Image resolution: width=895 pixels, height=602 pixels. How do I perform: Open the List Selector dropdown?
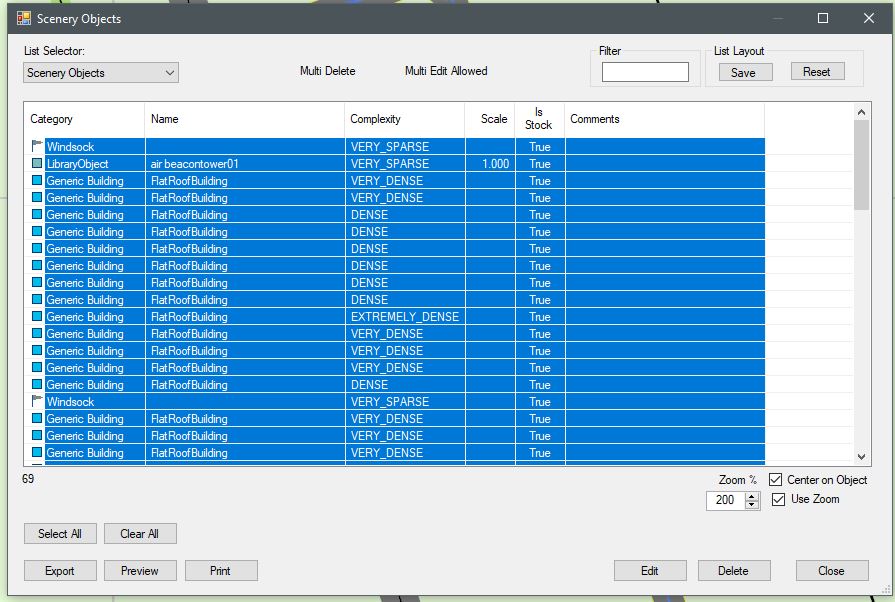point(101,72)
